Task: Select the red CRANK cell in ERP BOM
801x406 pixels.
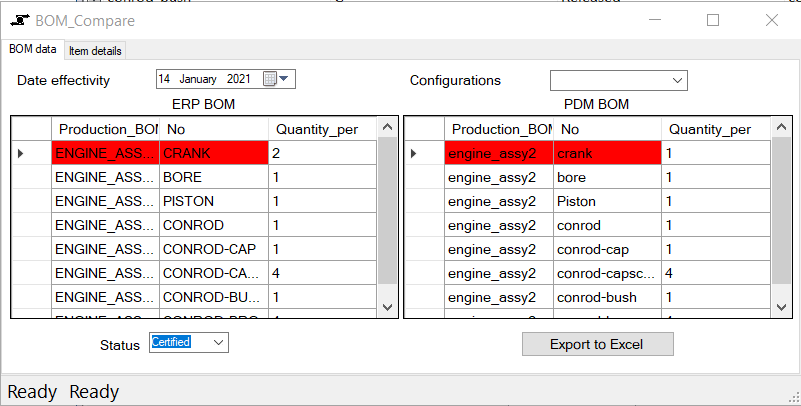Action: click(213, 153)
